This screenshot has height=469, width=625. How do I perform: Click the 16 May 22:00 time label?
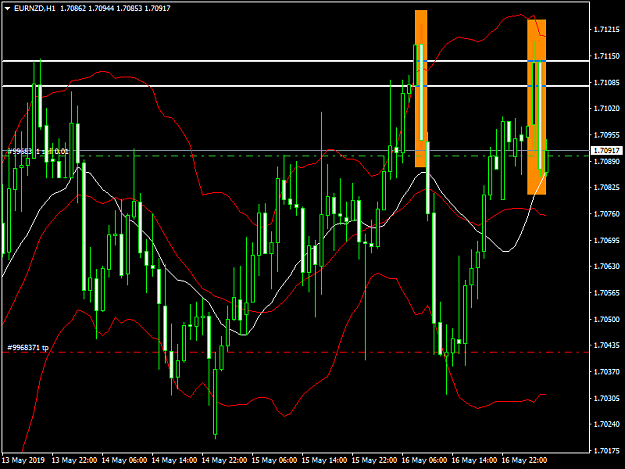pyautogui.click(x=524, y=460)
